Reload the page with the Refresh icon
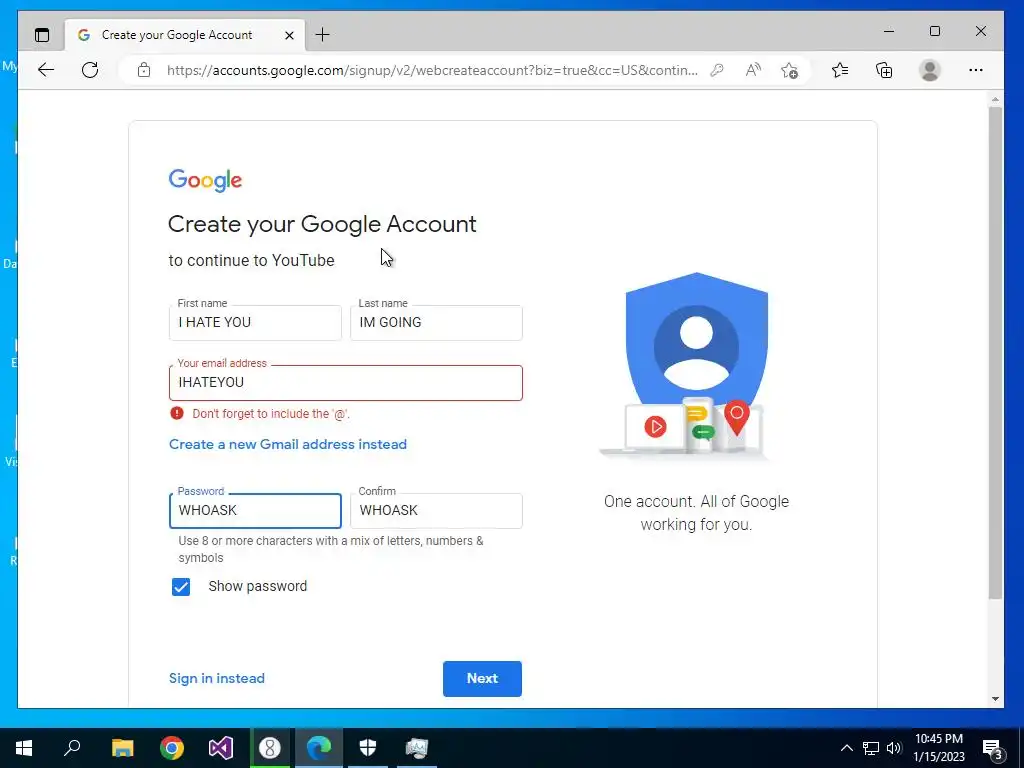The image size is (1024, 768). (x=90, y=70)
